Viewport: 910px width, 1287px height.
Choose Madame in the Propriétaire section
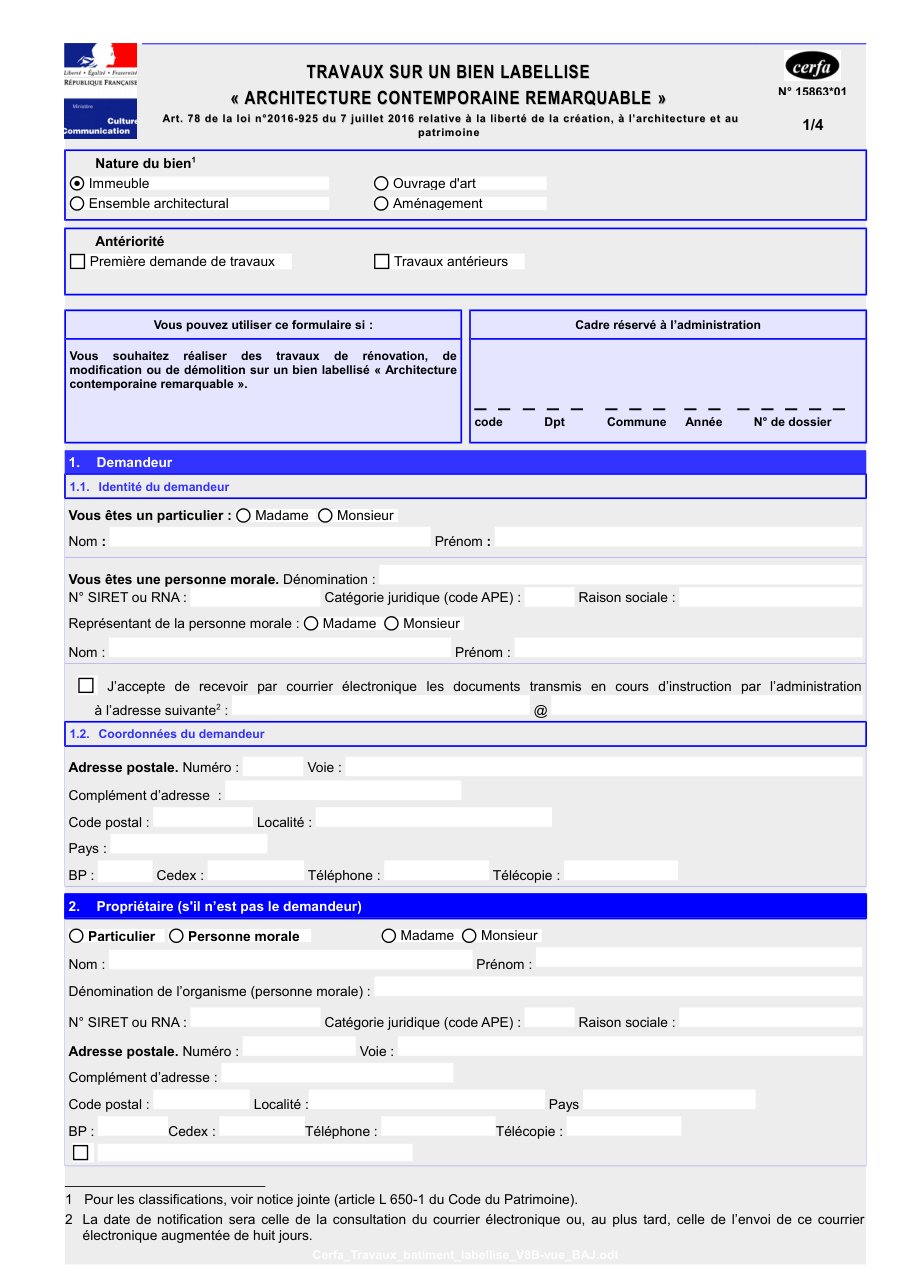(389, 936)
